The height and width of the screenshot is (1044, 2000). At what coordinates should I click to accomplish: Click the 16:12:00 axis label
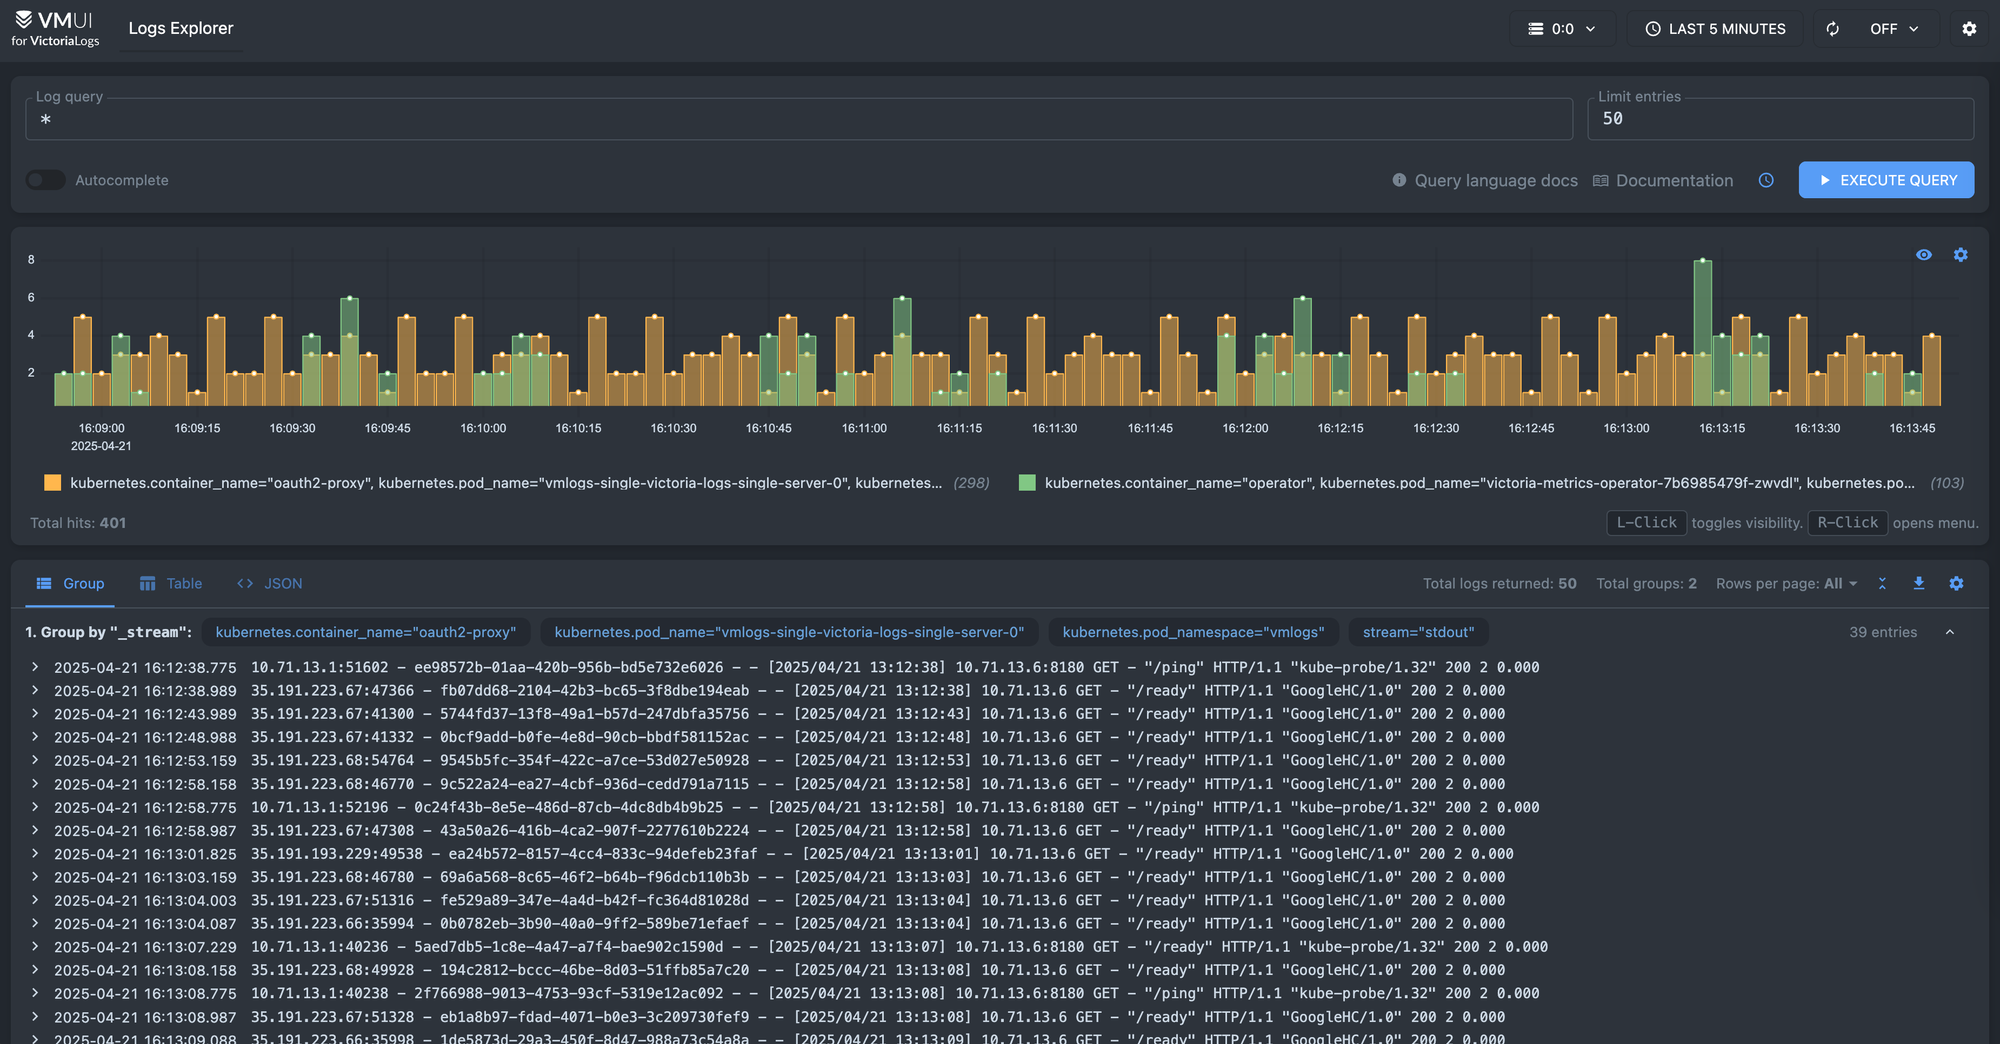(1245, 428)
